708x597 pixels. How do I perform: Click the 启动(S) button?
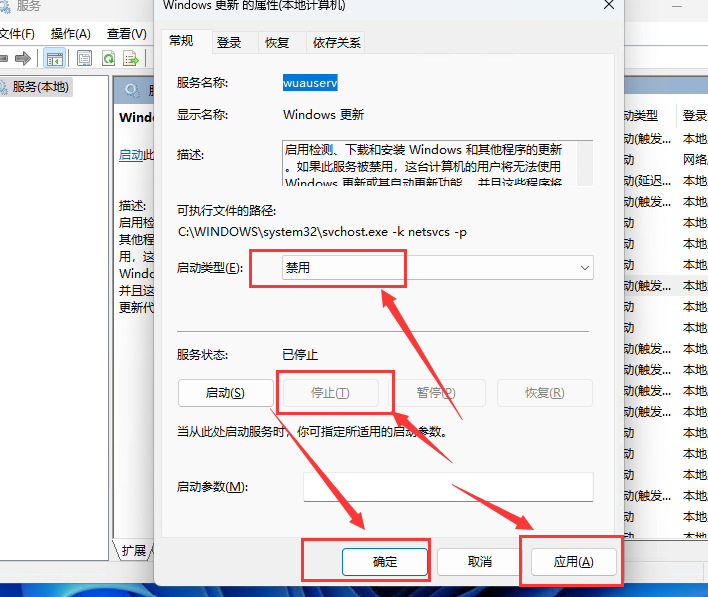[225, 393]
